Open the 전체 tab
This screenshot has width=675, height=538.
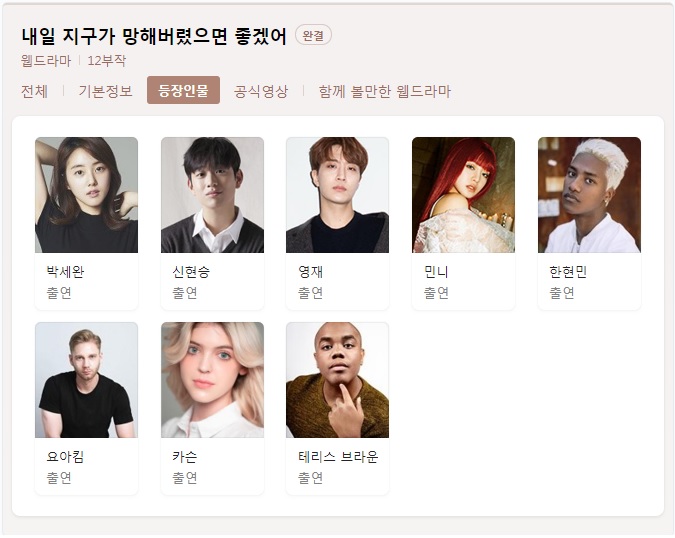tap(34, 91)
